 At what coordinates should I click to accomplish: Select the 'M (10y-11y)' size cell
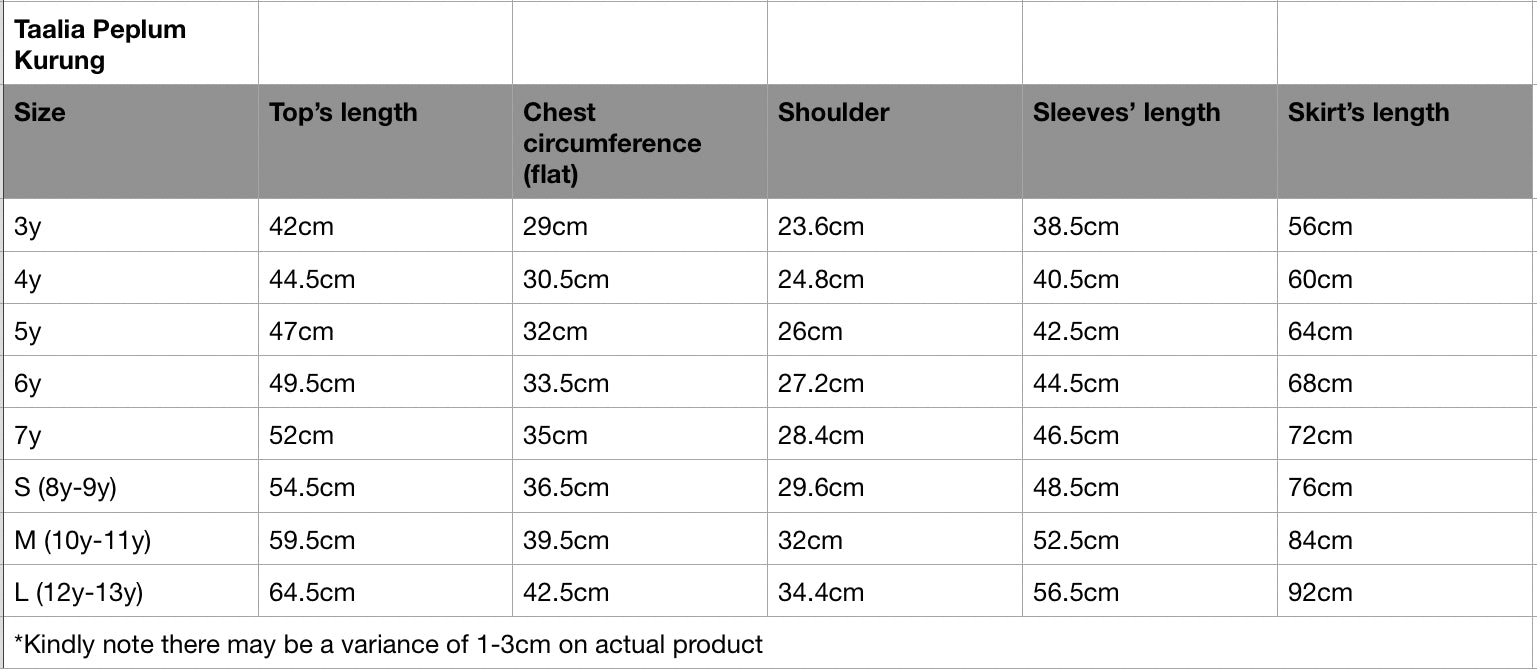pyautogui.click(x=83, y=541)
